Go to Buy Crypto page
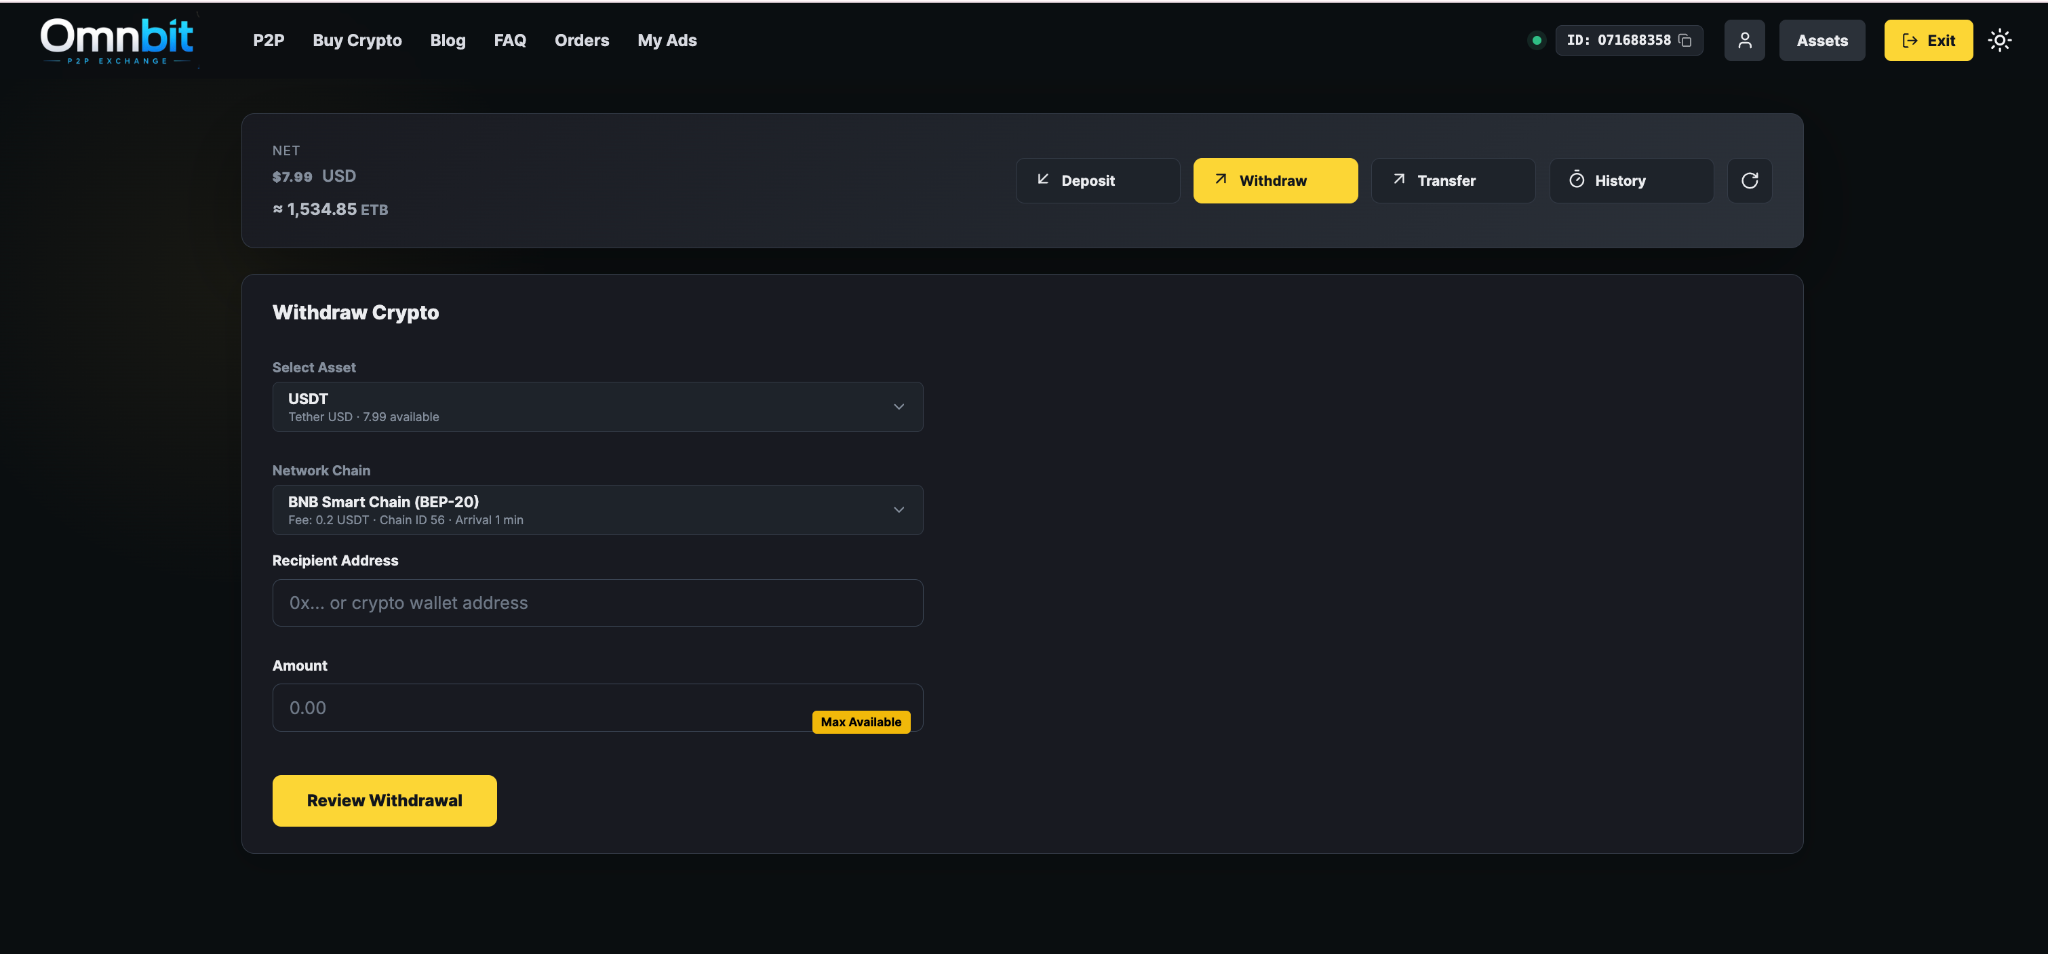Viewport: 2048px width, 954px height. [x=357, y=40]
